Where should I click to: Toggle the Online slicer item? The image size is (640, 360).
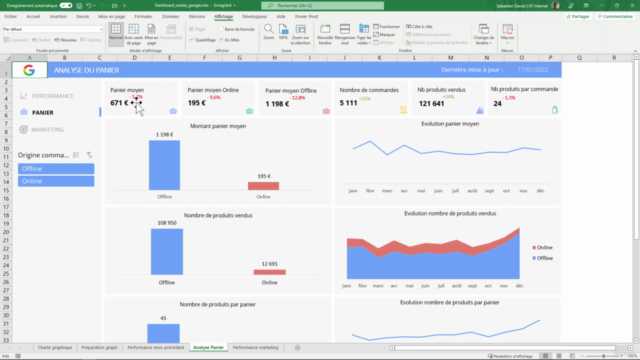56,181
